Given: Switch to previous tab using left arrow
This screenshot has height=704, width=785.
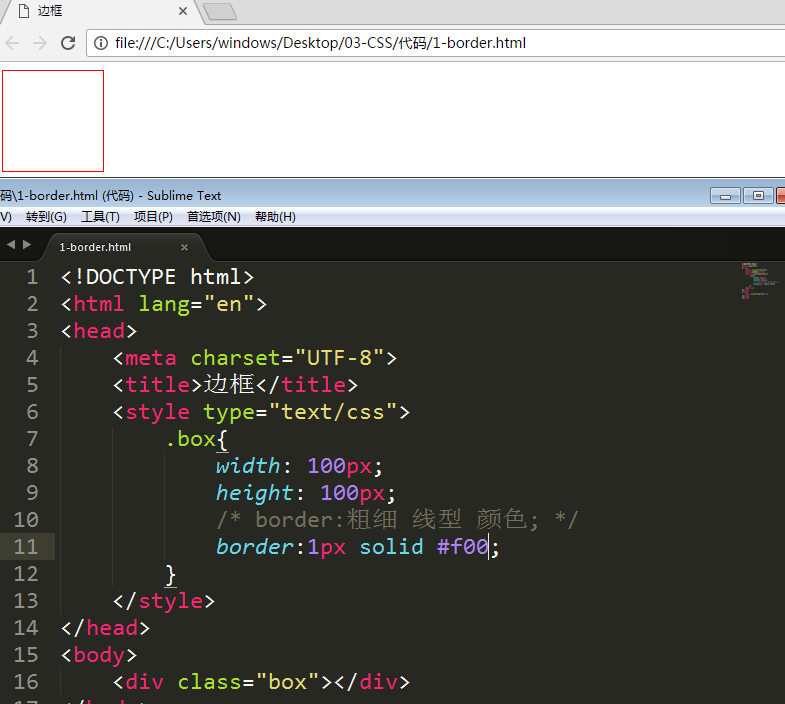Looking at the screenshot, I should [10, 245].
